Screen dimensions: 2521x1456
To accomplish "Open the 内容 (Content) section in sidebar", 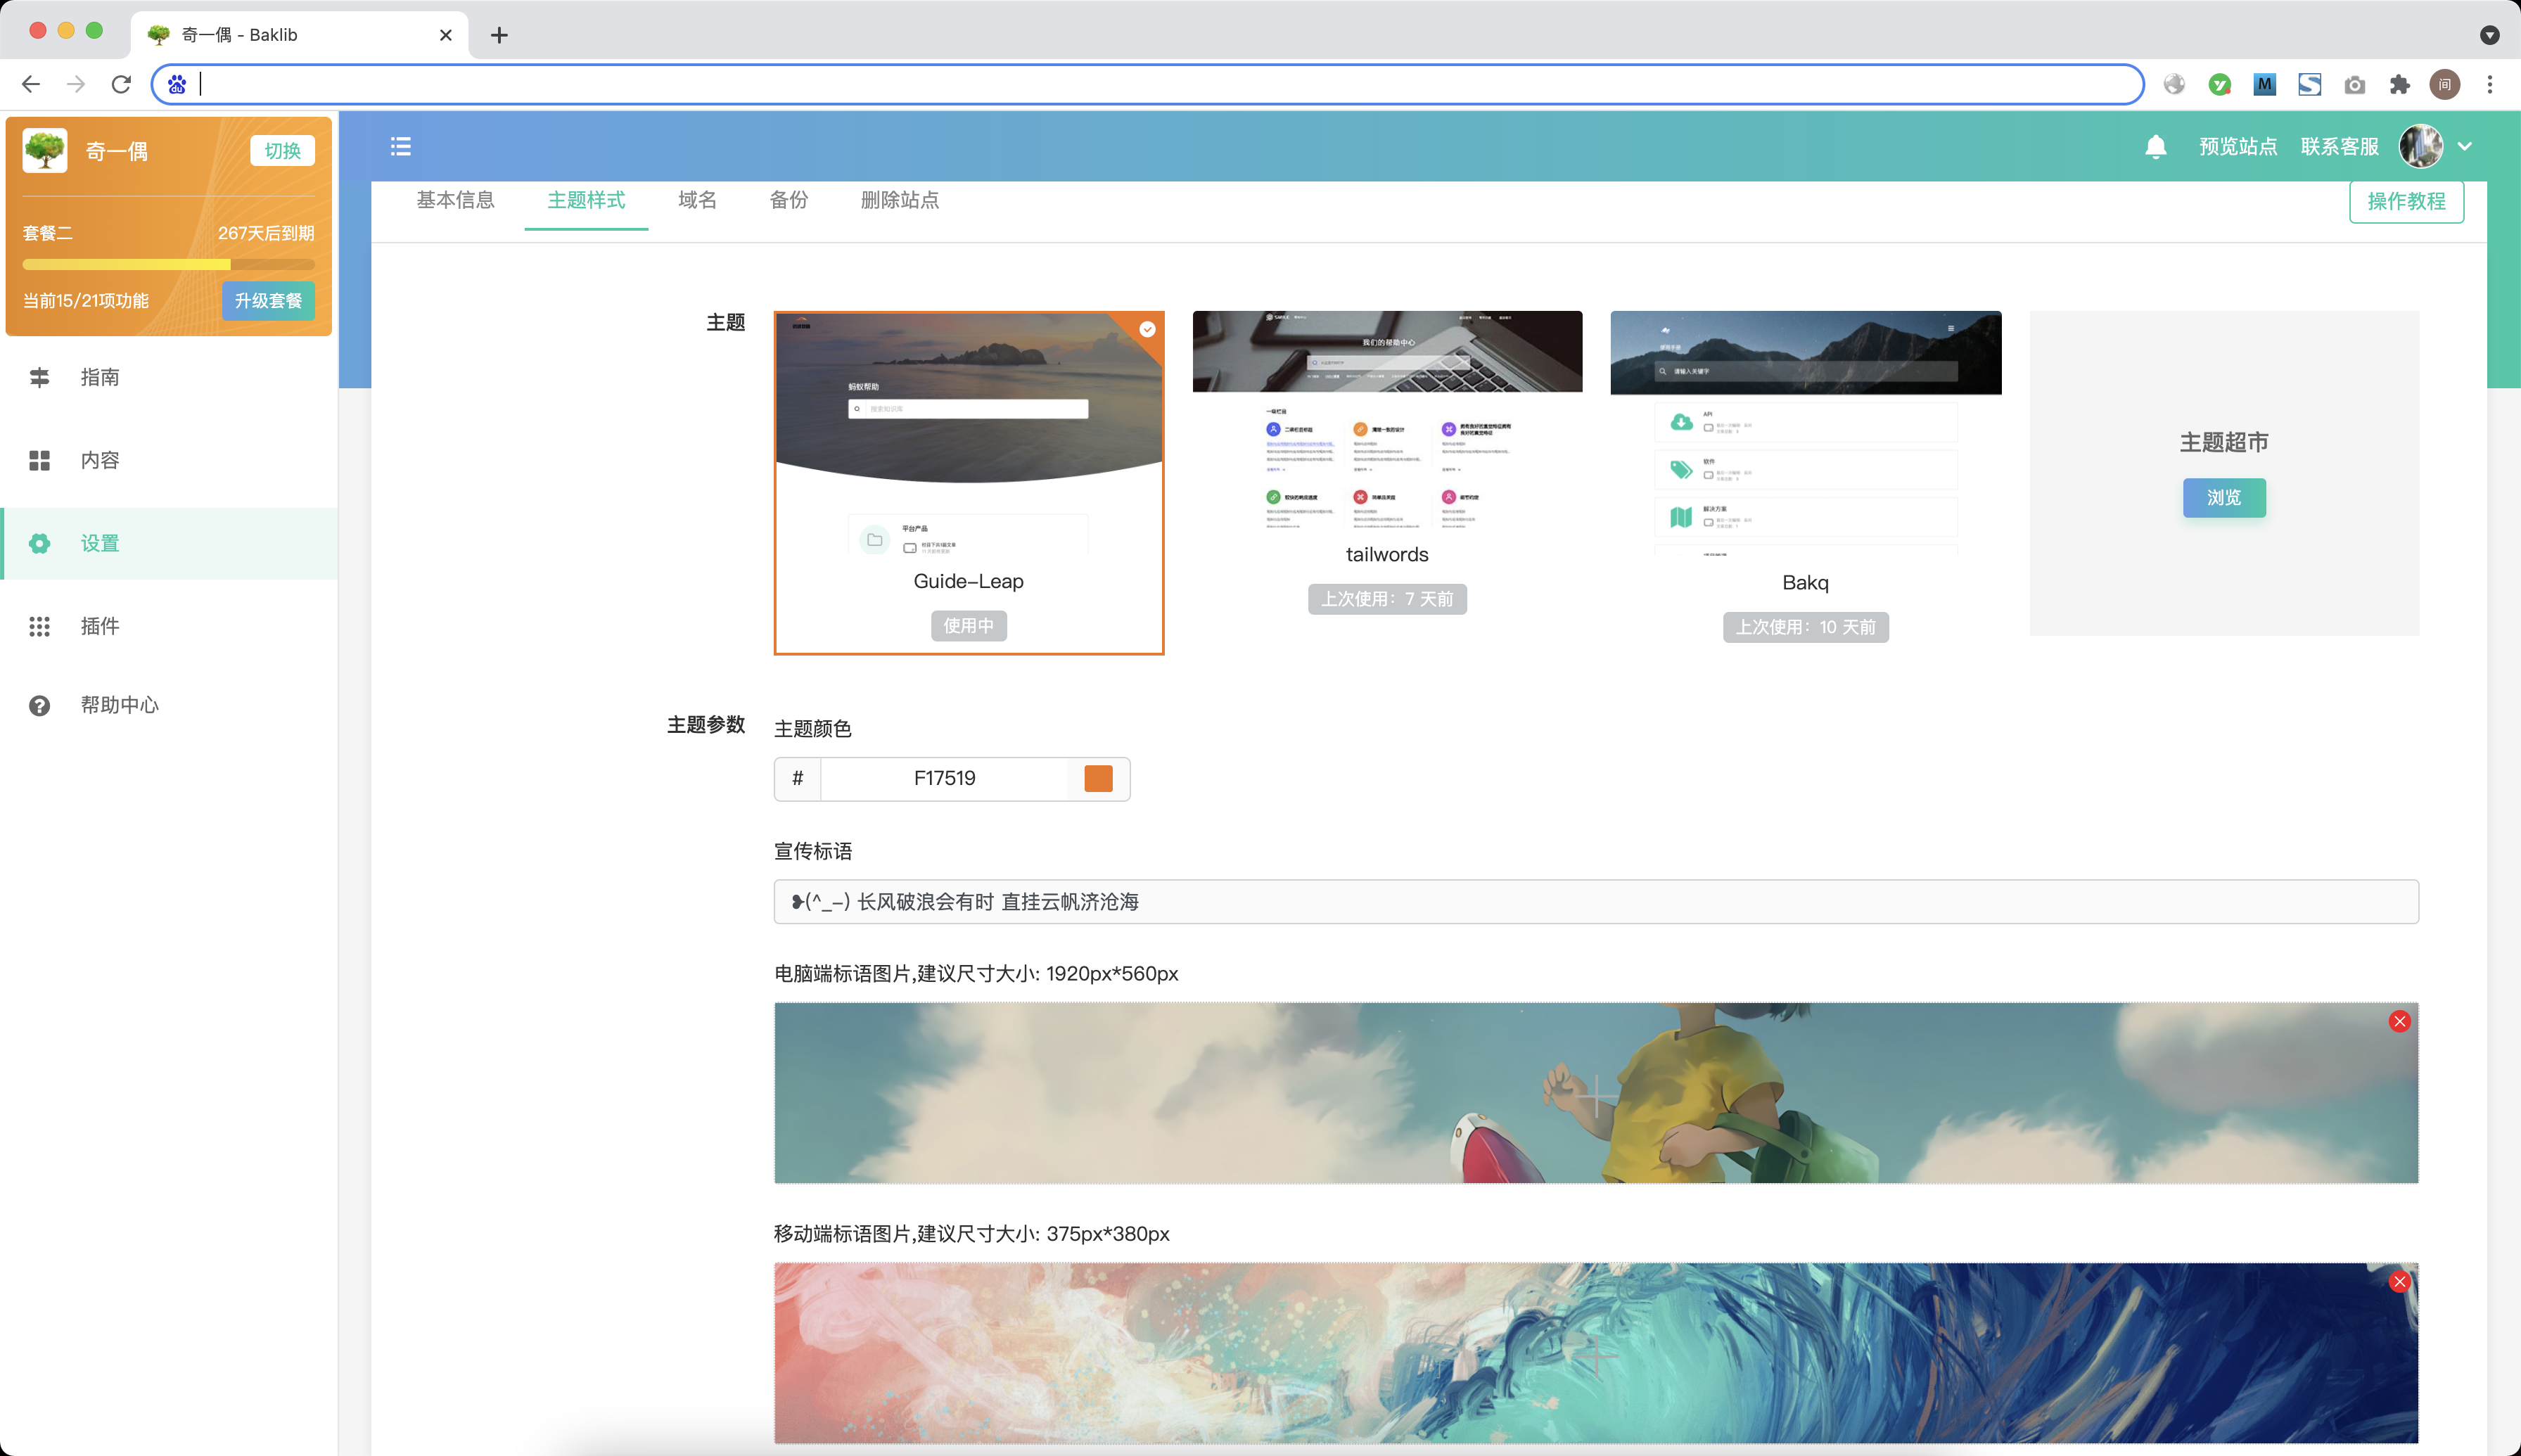I will coord(99,460).
